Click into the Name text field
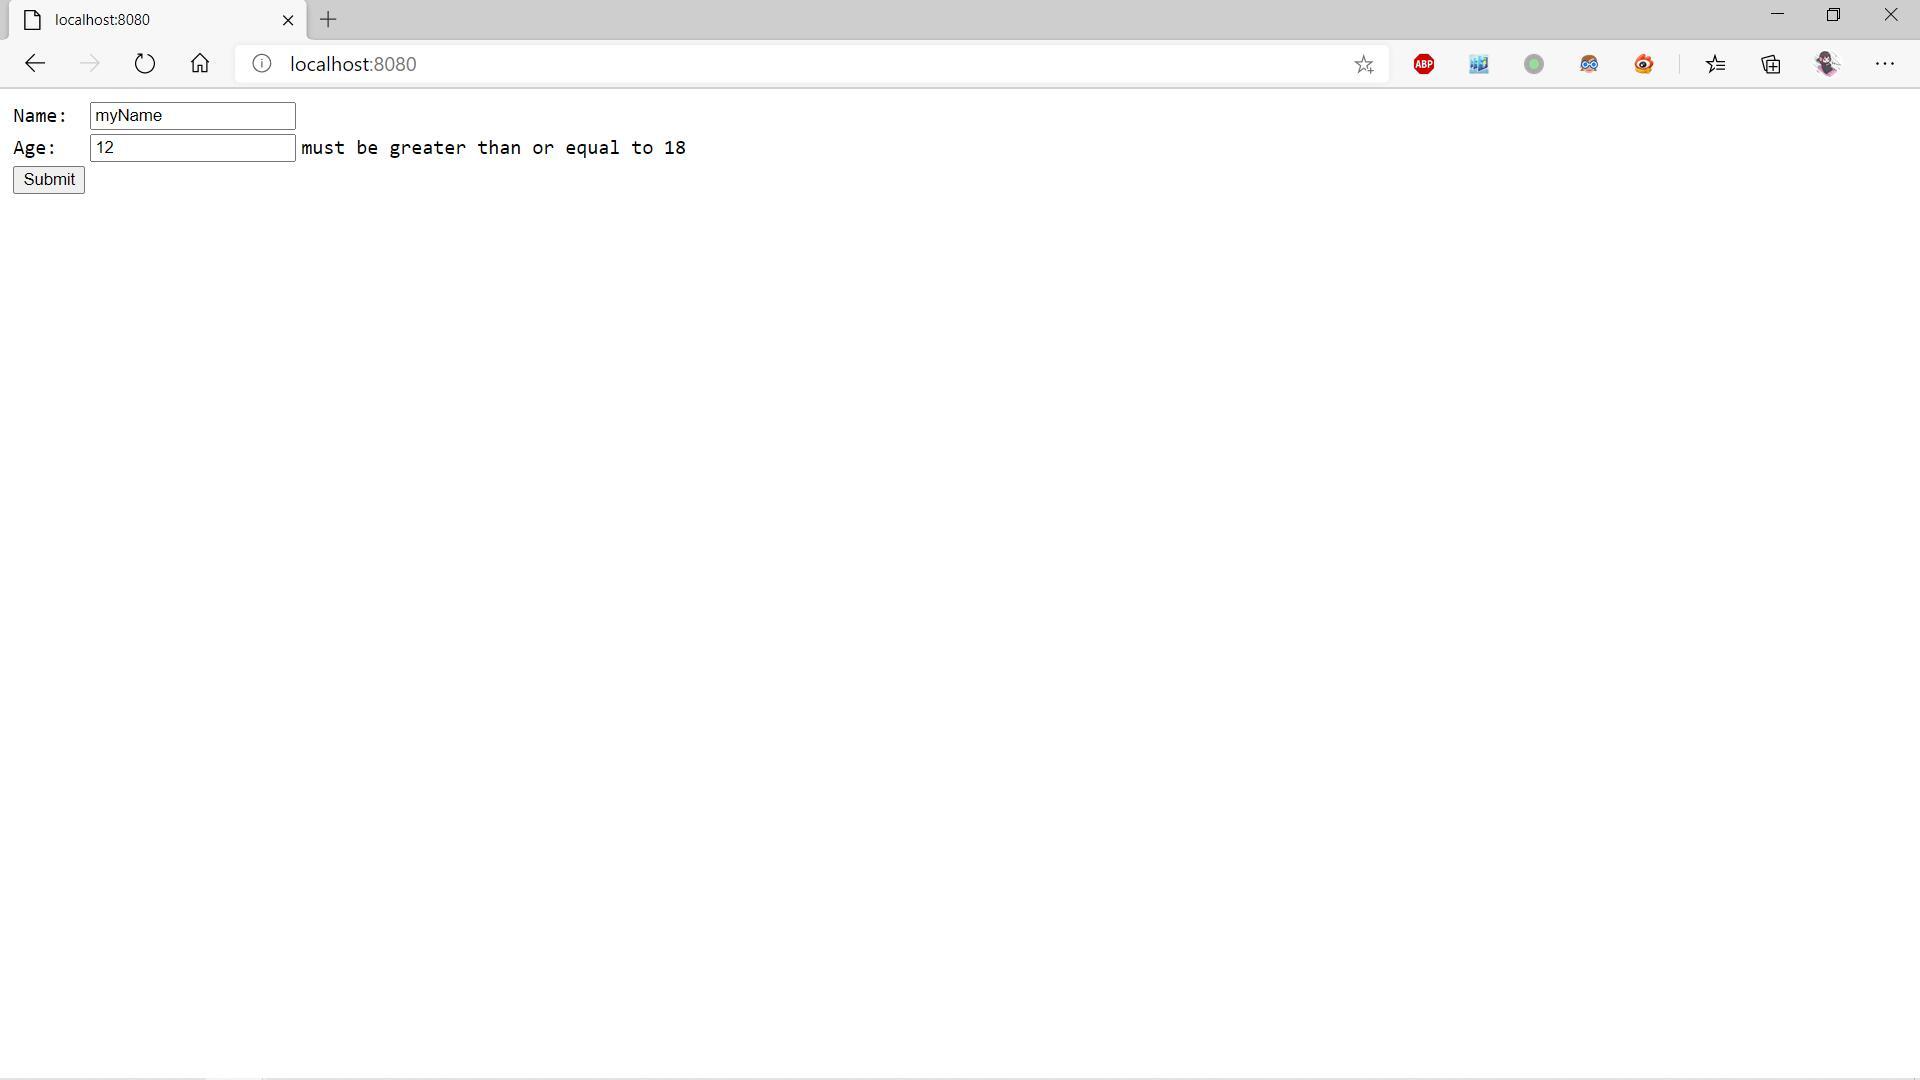The image size is (1920, 1080). tap(192, 116)
